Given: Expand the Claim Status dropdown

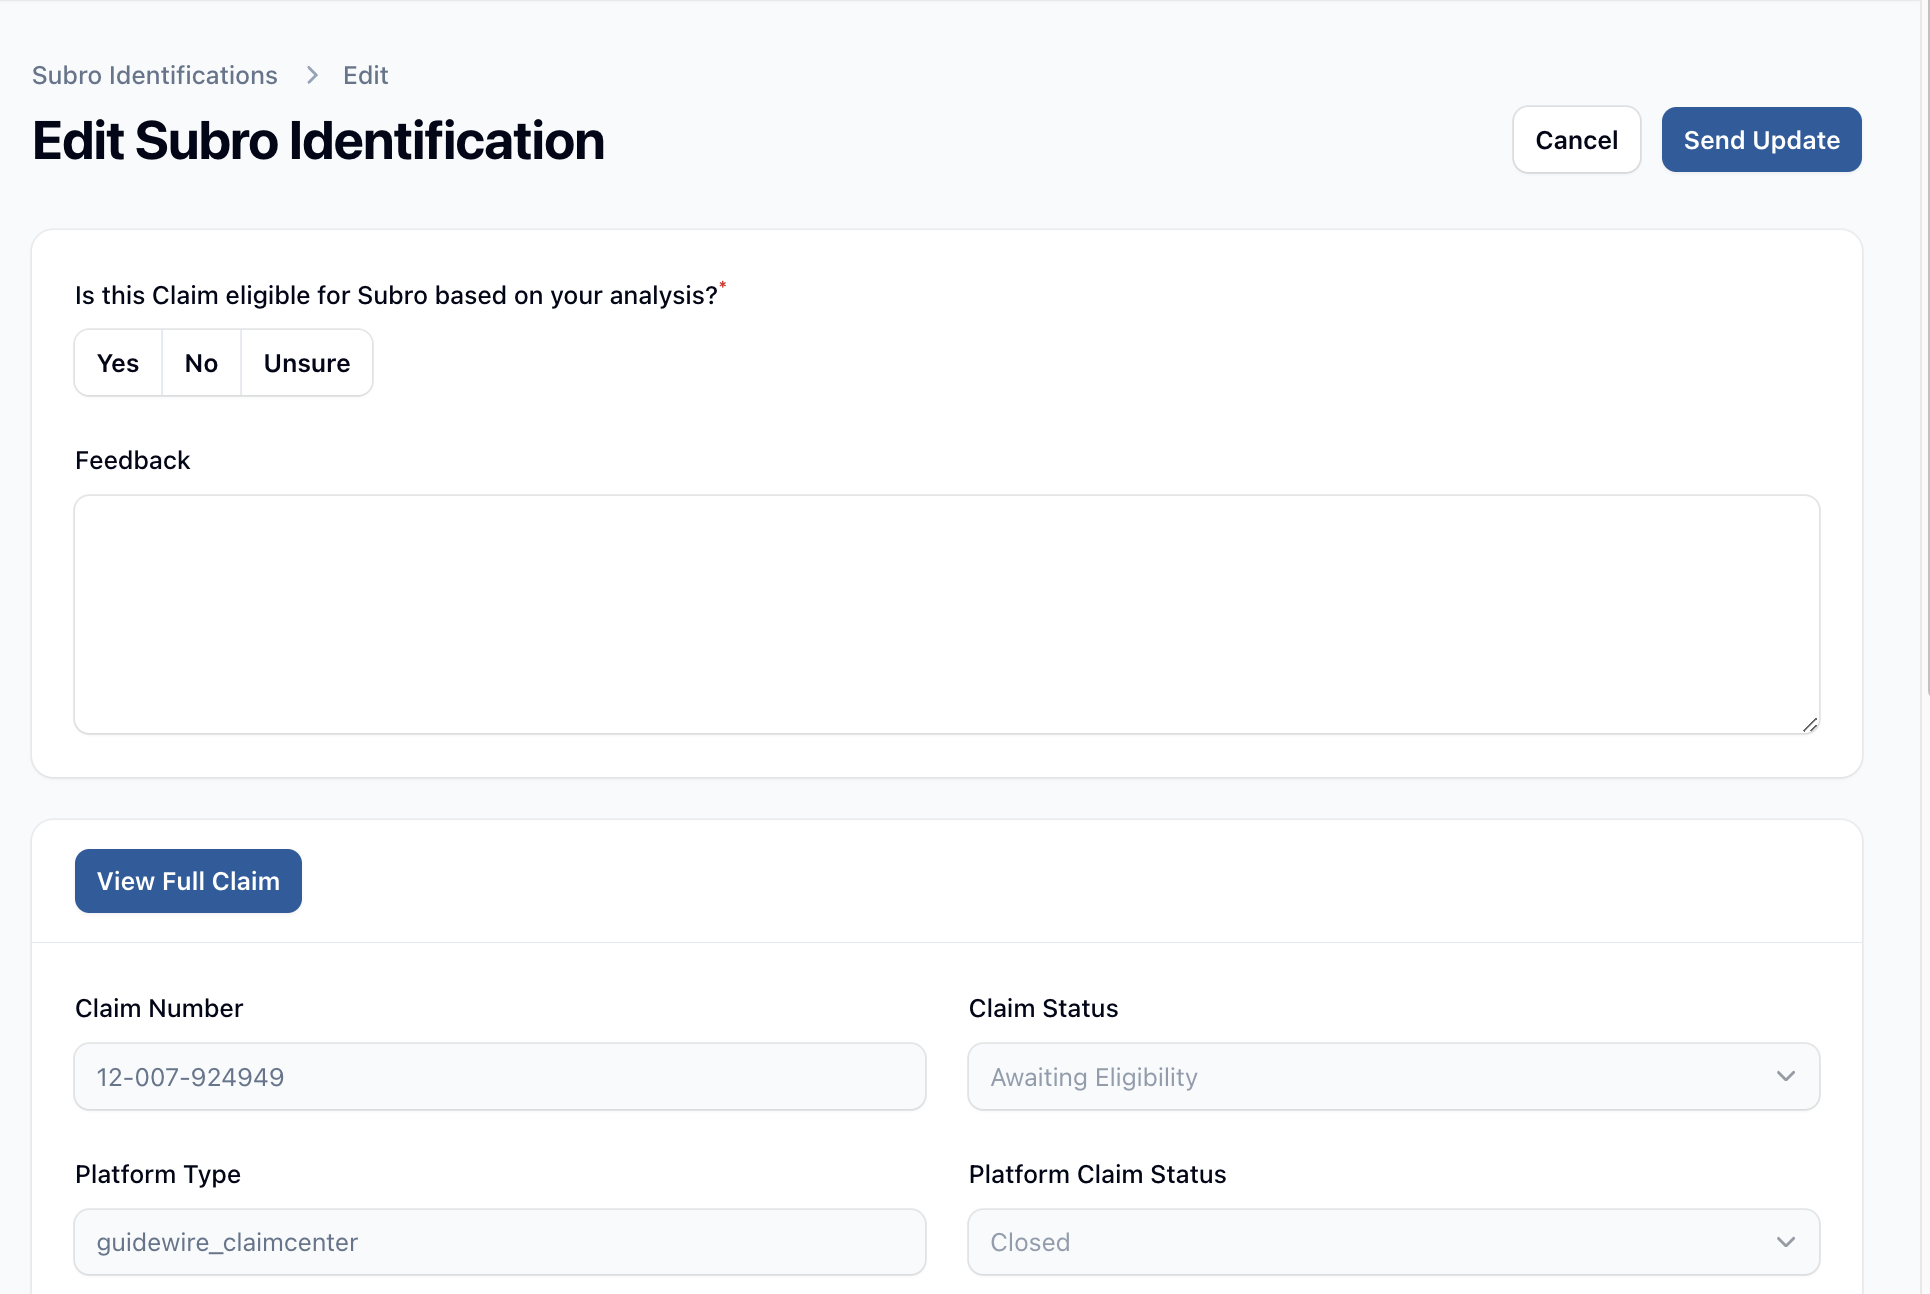Looking at the screenshot, I should [x=1392, y=1077].
